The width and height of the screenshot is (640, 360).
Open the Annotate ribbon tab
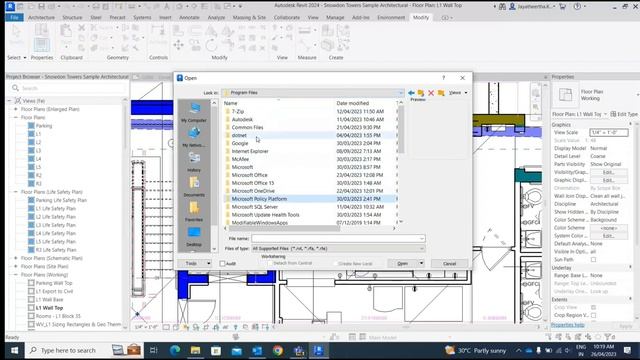[x=189, y=18]
